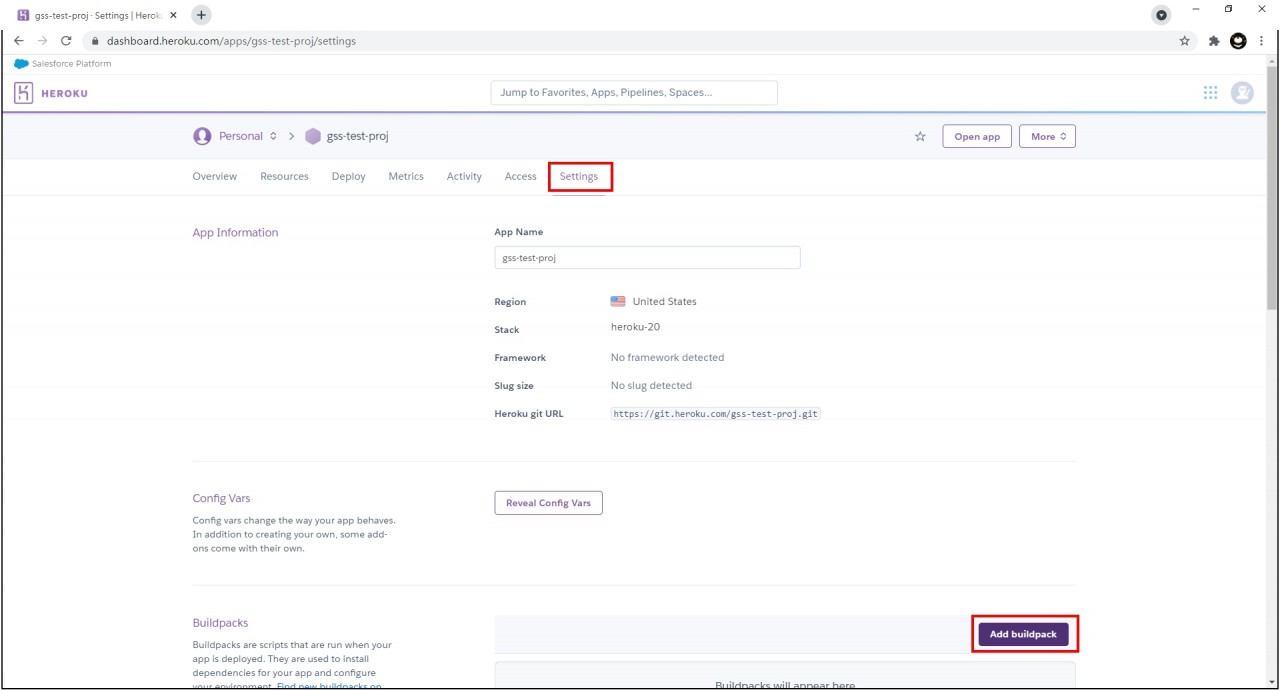
Task: Switch to the Resources tab
Action: [284, 177]
